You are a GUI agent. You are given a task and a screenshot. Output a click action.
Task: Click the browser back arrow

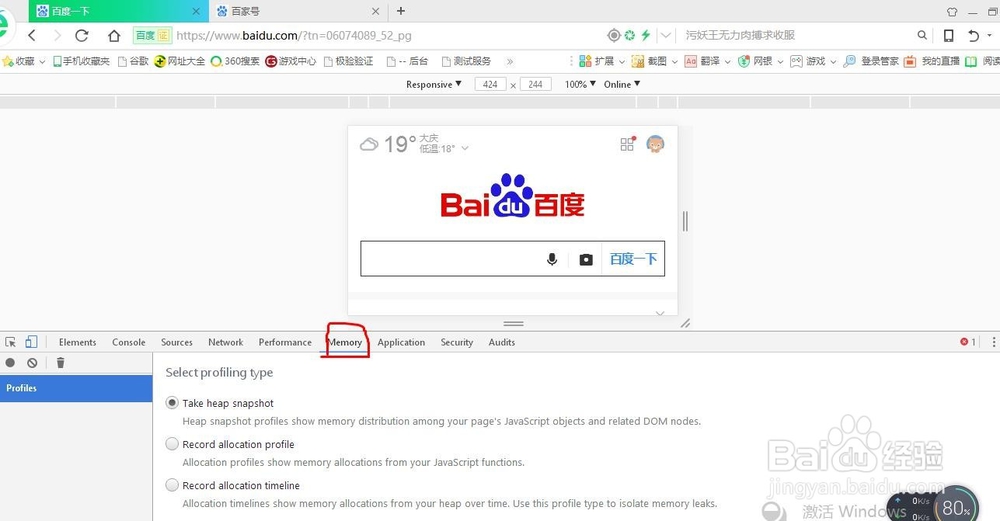pos(32,36)
